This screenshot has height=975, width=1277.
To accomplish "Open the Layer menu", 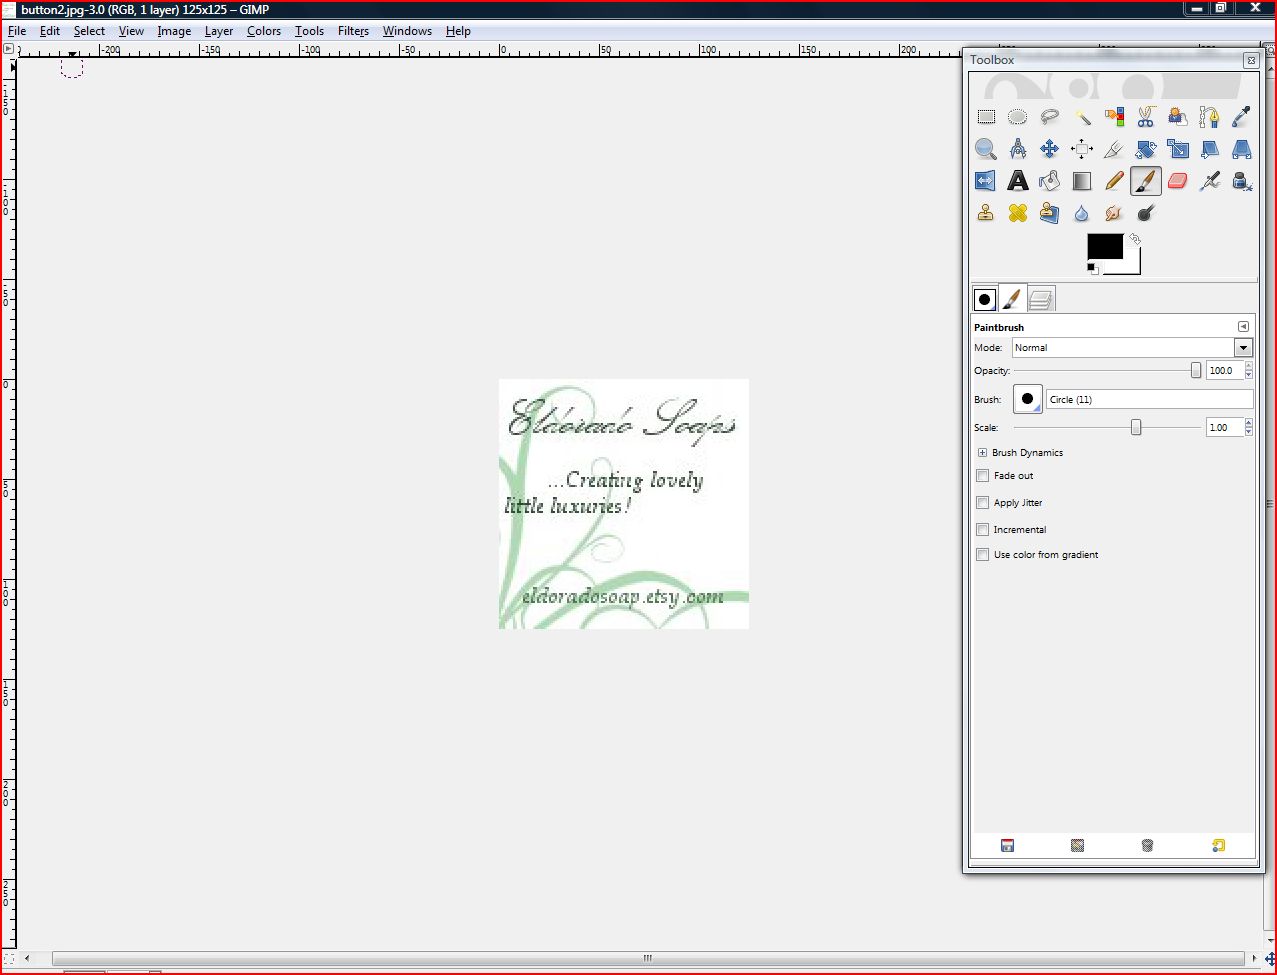I will point(219,31).
